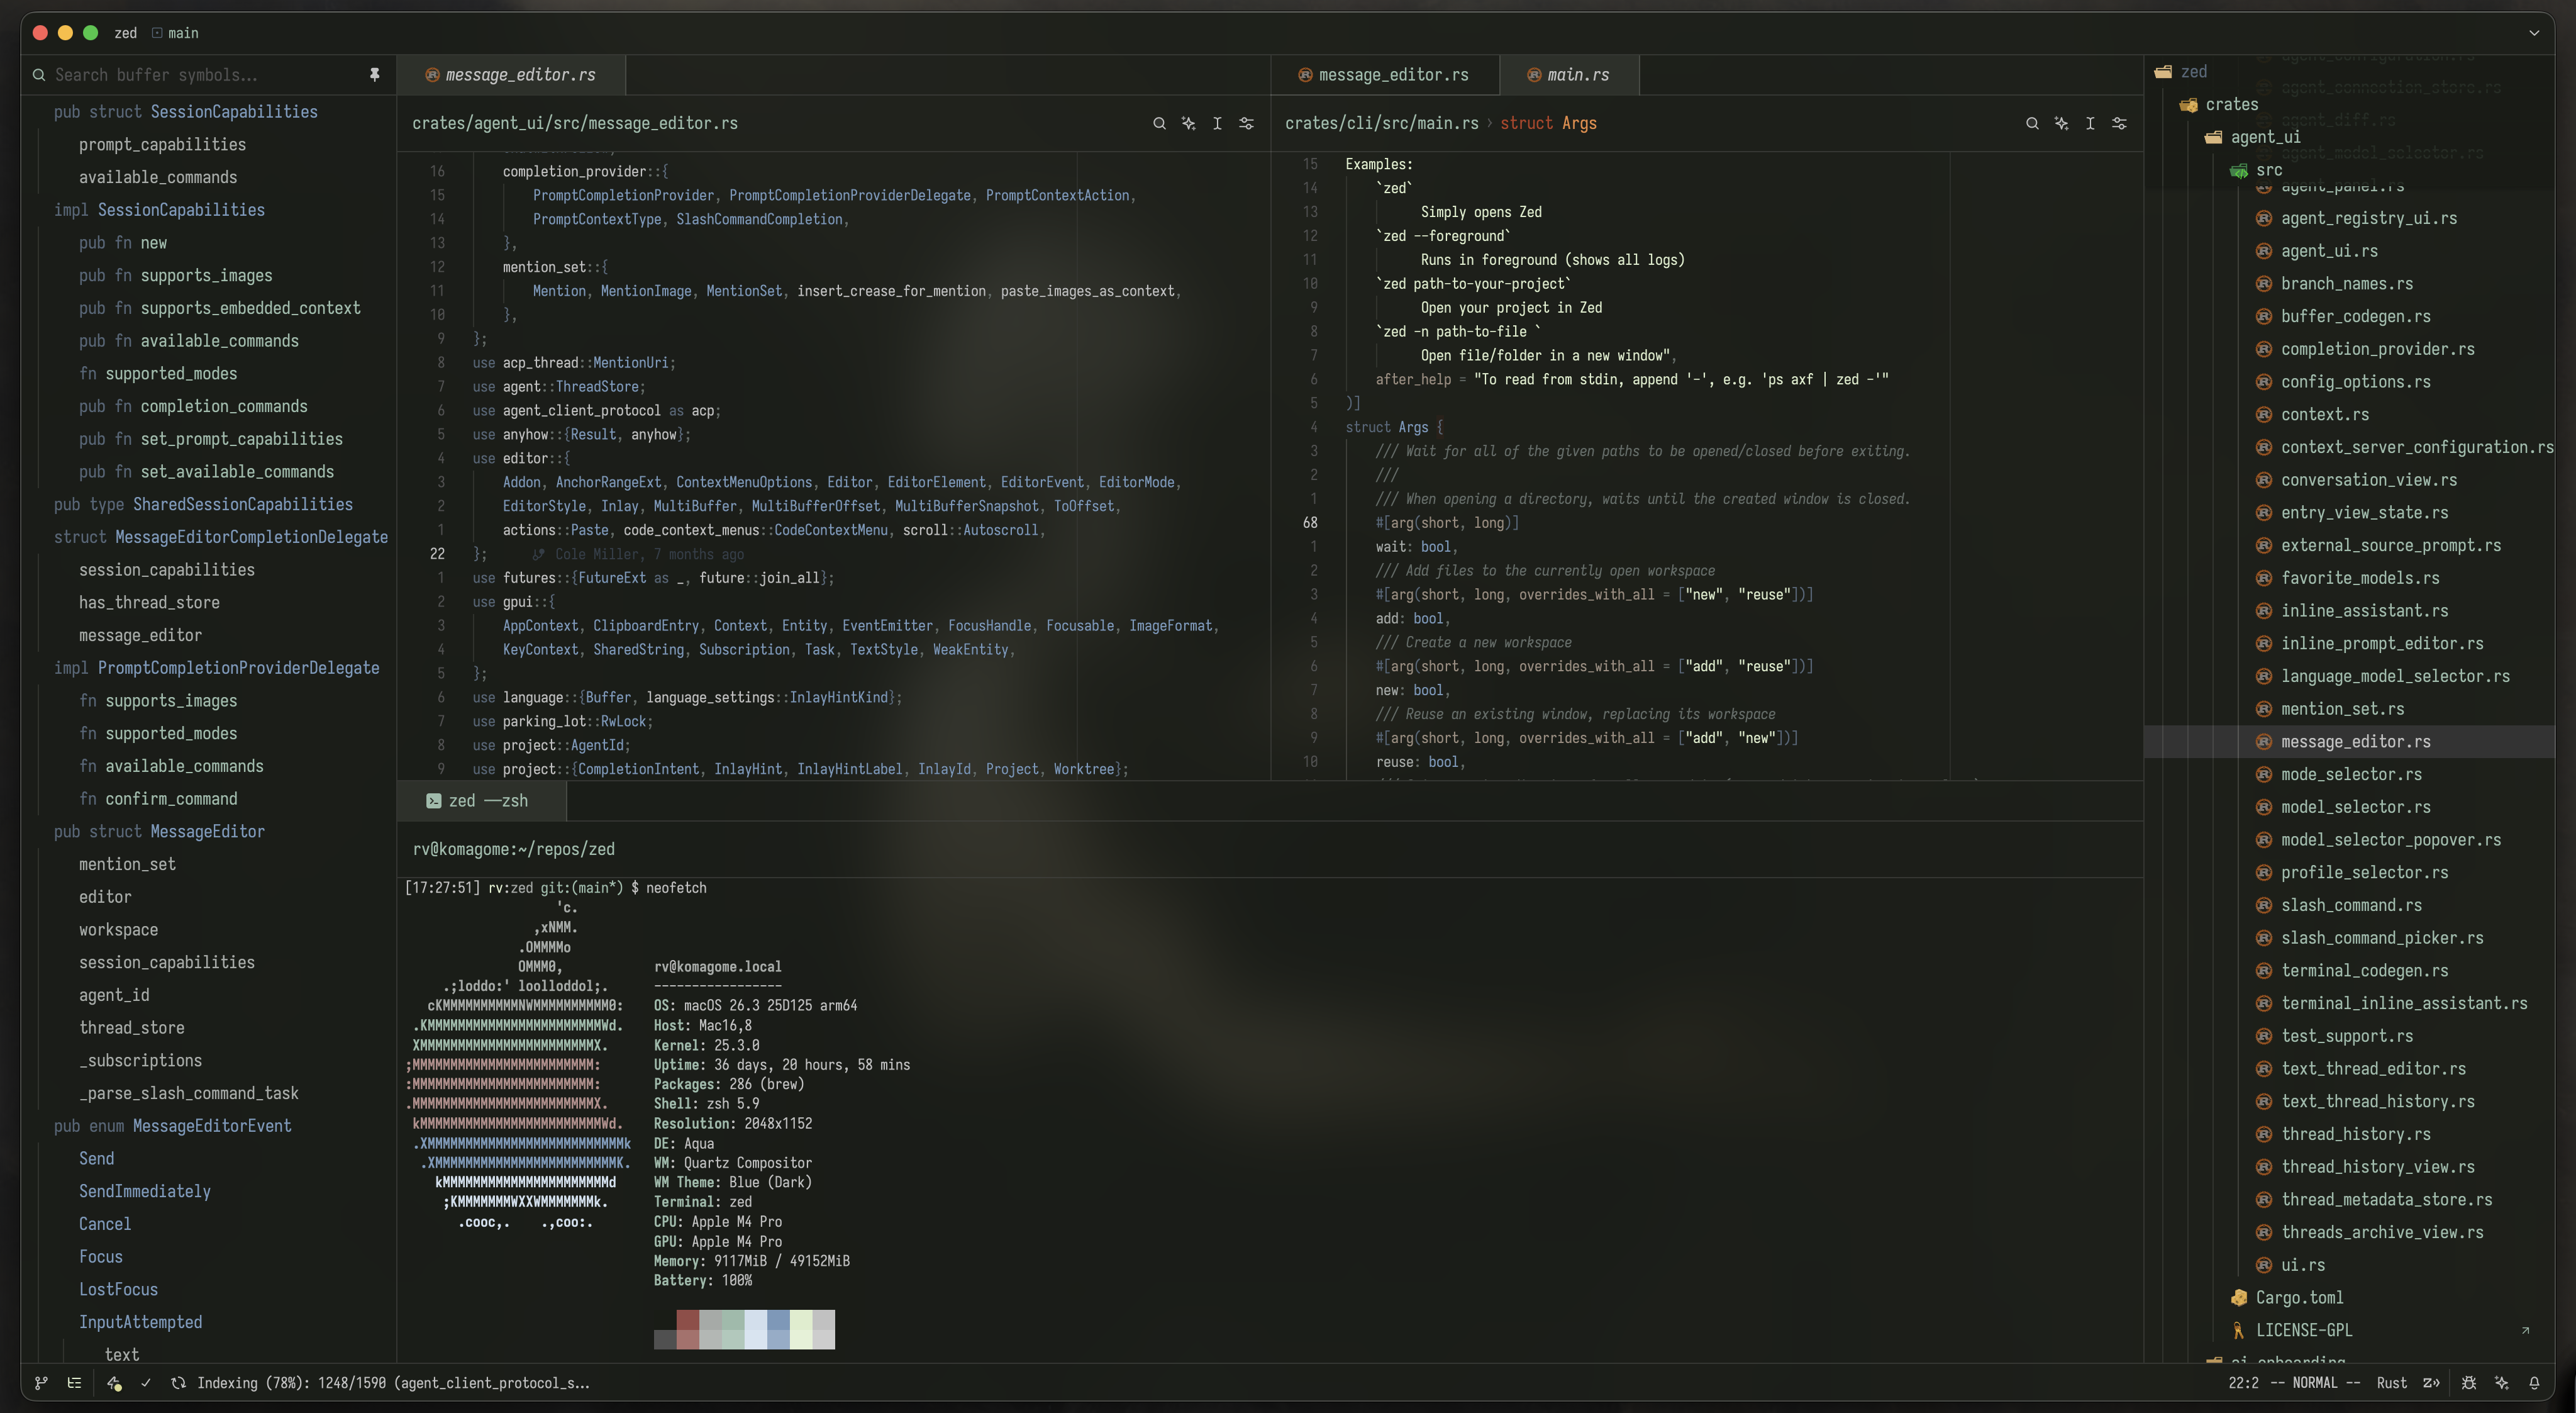Click cursor position 22:2 in status bar
This screenshot has width=2576, height=1413.
[x=2243, y=1383]
